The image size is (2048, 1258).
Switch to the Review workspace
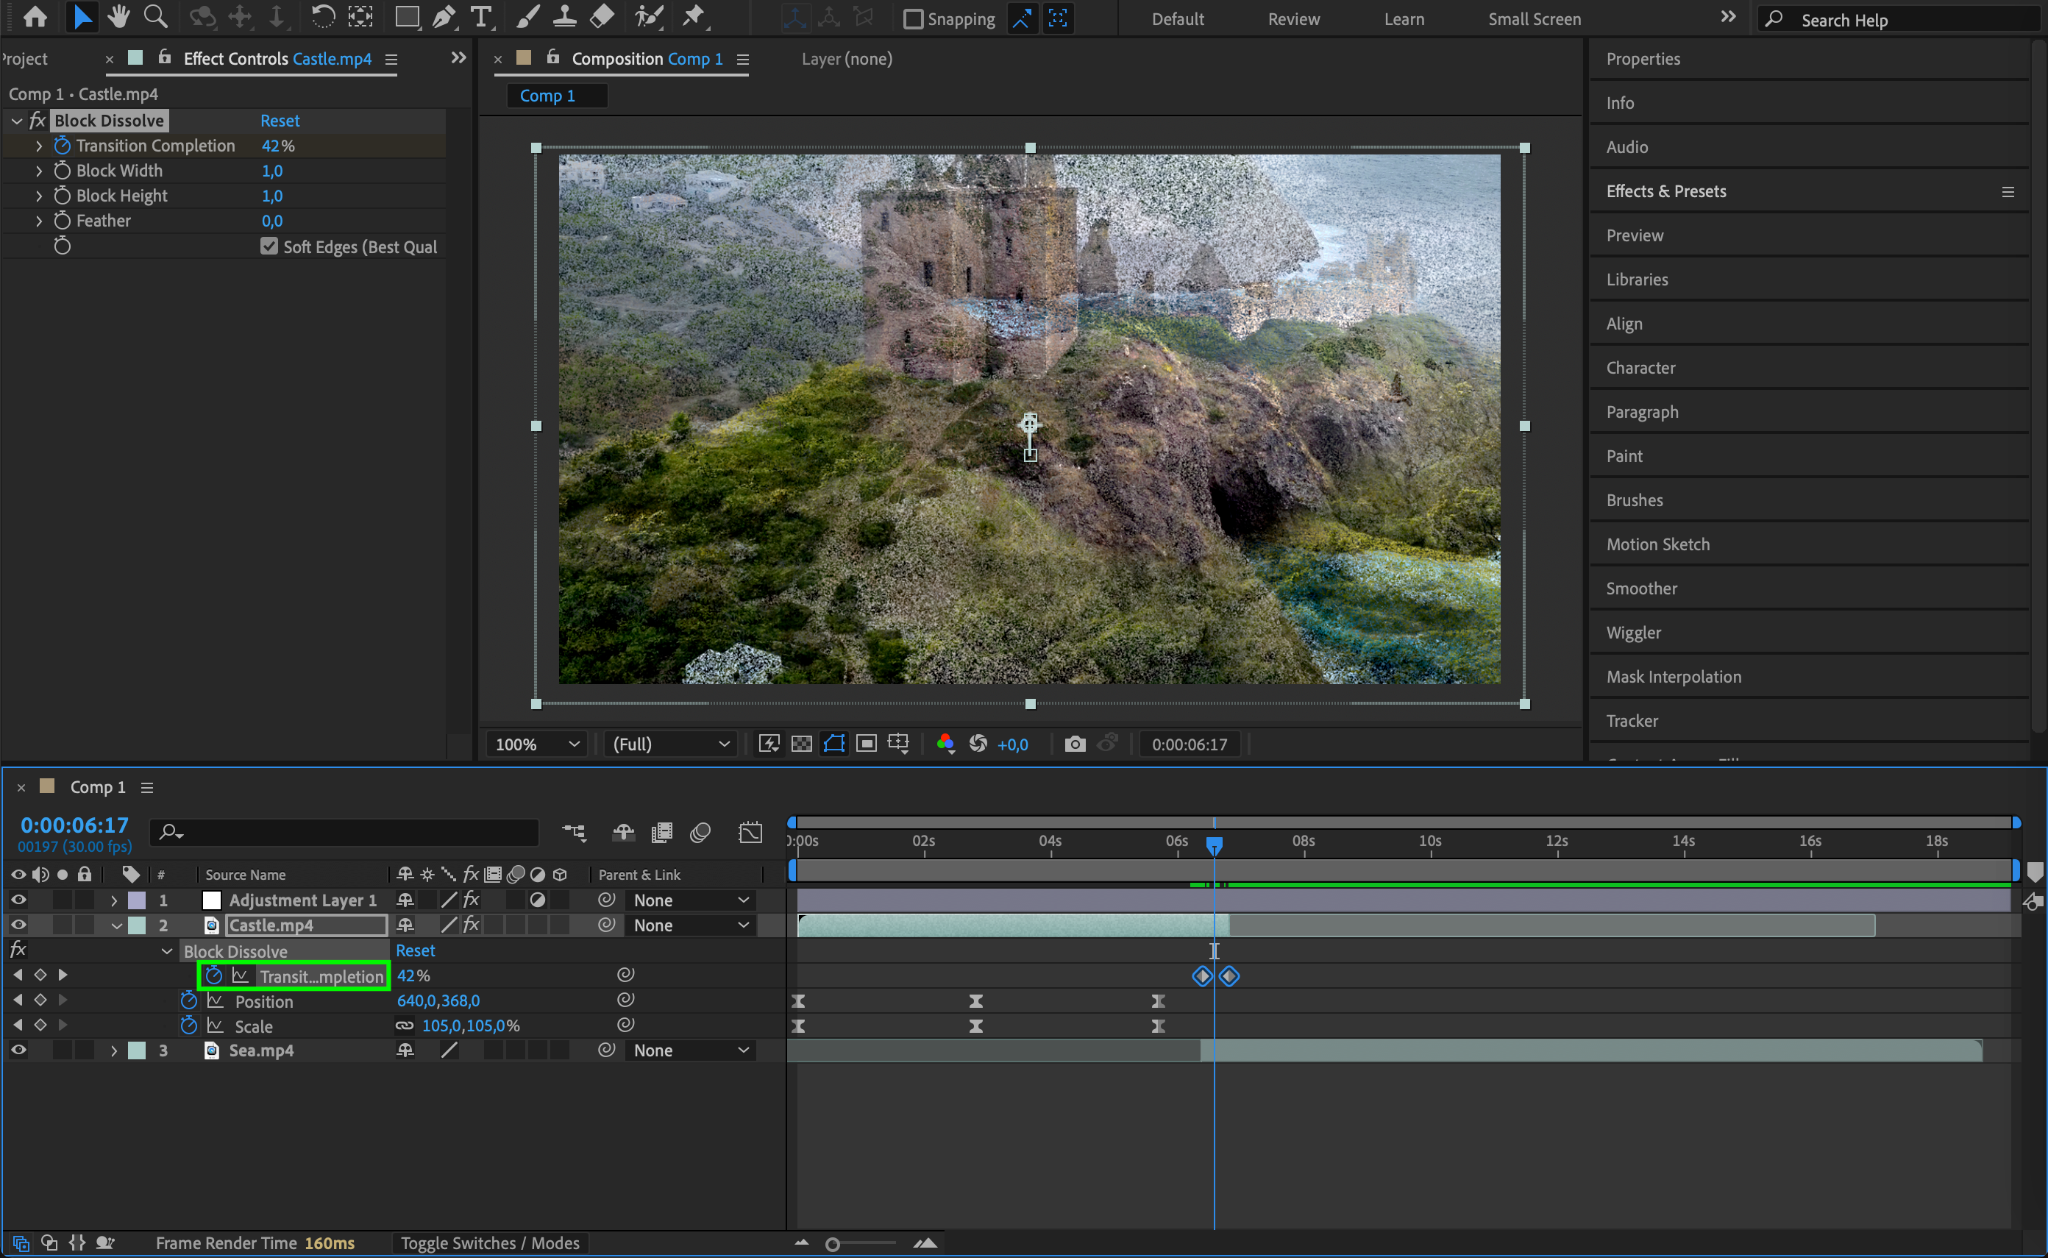coord(1293,19)
